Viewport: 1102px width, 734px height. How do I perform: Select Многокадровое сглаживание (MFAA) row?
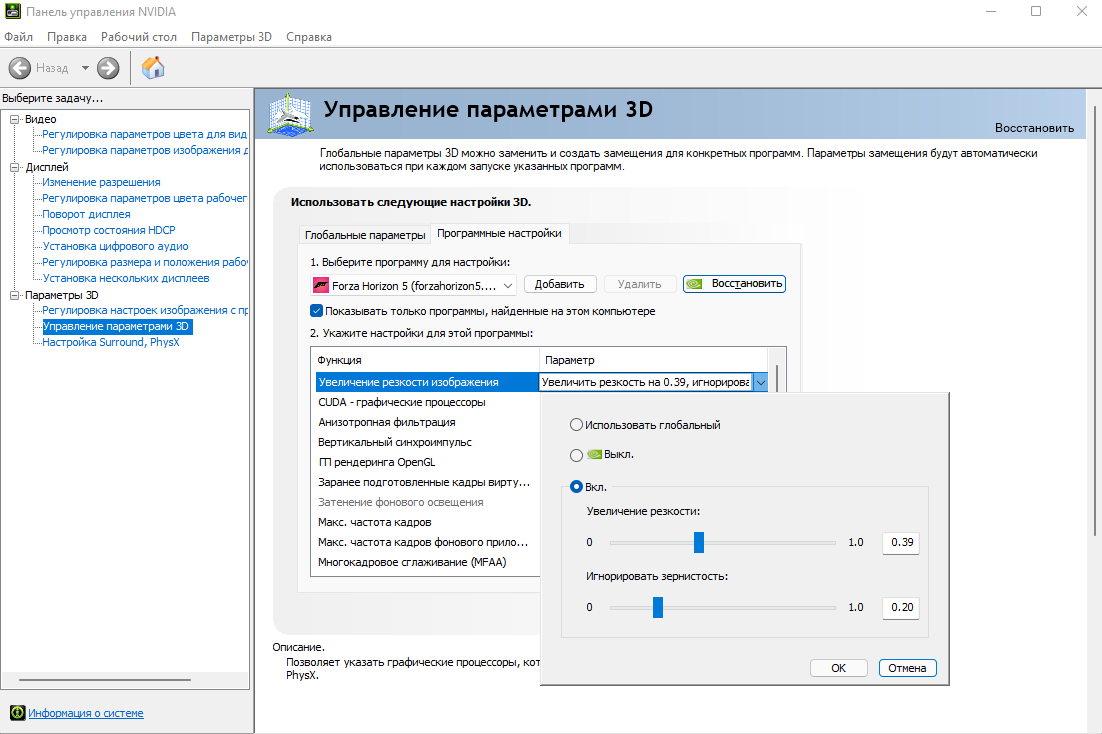coord(427,562)
